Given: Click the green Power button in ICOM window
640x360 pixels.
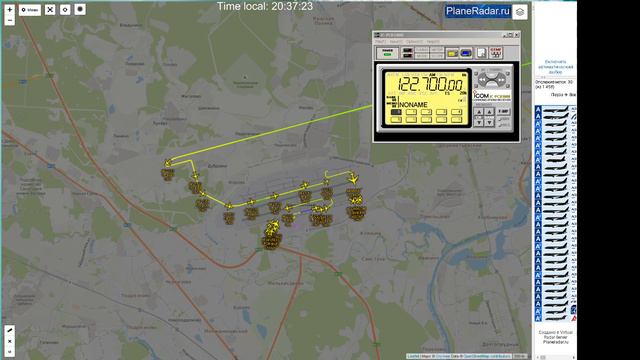Looking at the screenshot, I should point(387,53).
